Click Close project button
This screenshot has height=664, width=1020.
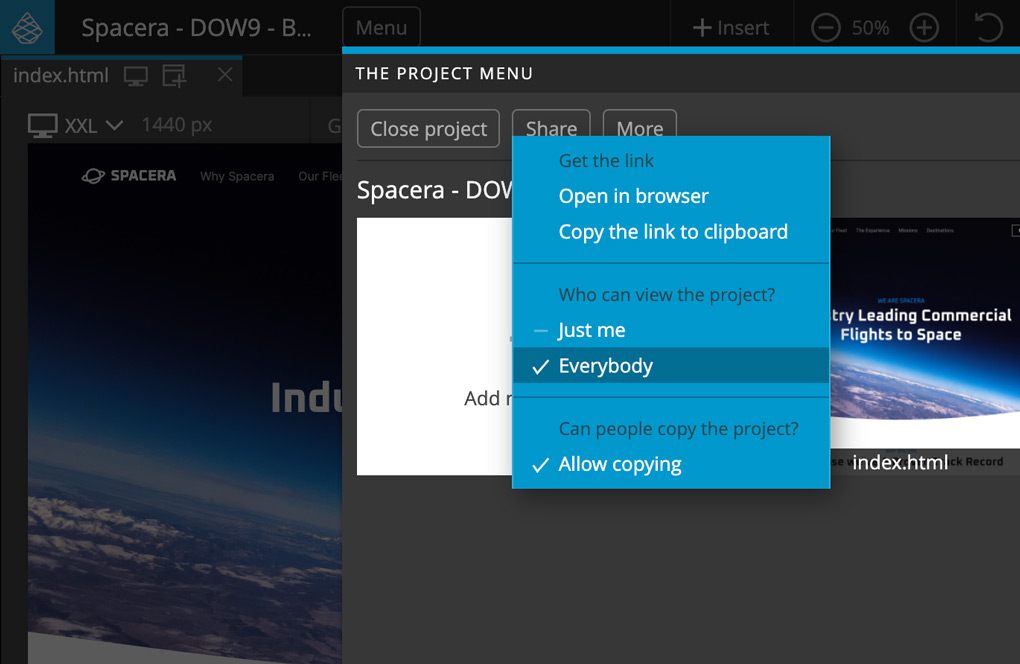point(428,129)
